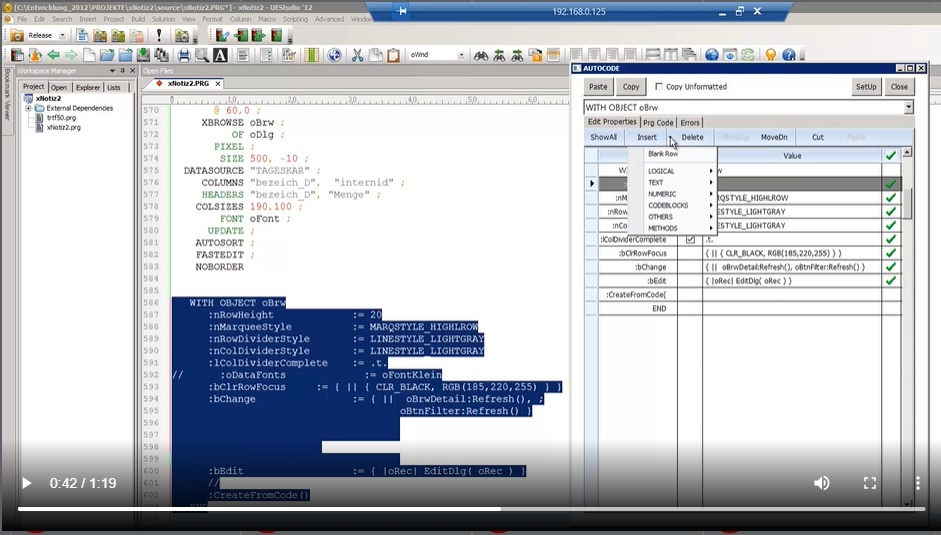Click the green refresh arrows icon

point(747,55)
